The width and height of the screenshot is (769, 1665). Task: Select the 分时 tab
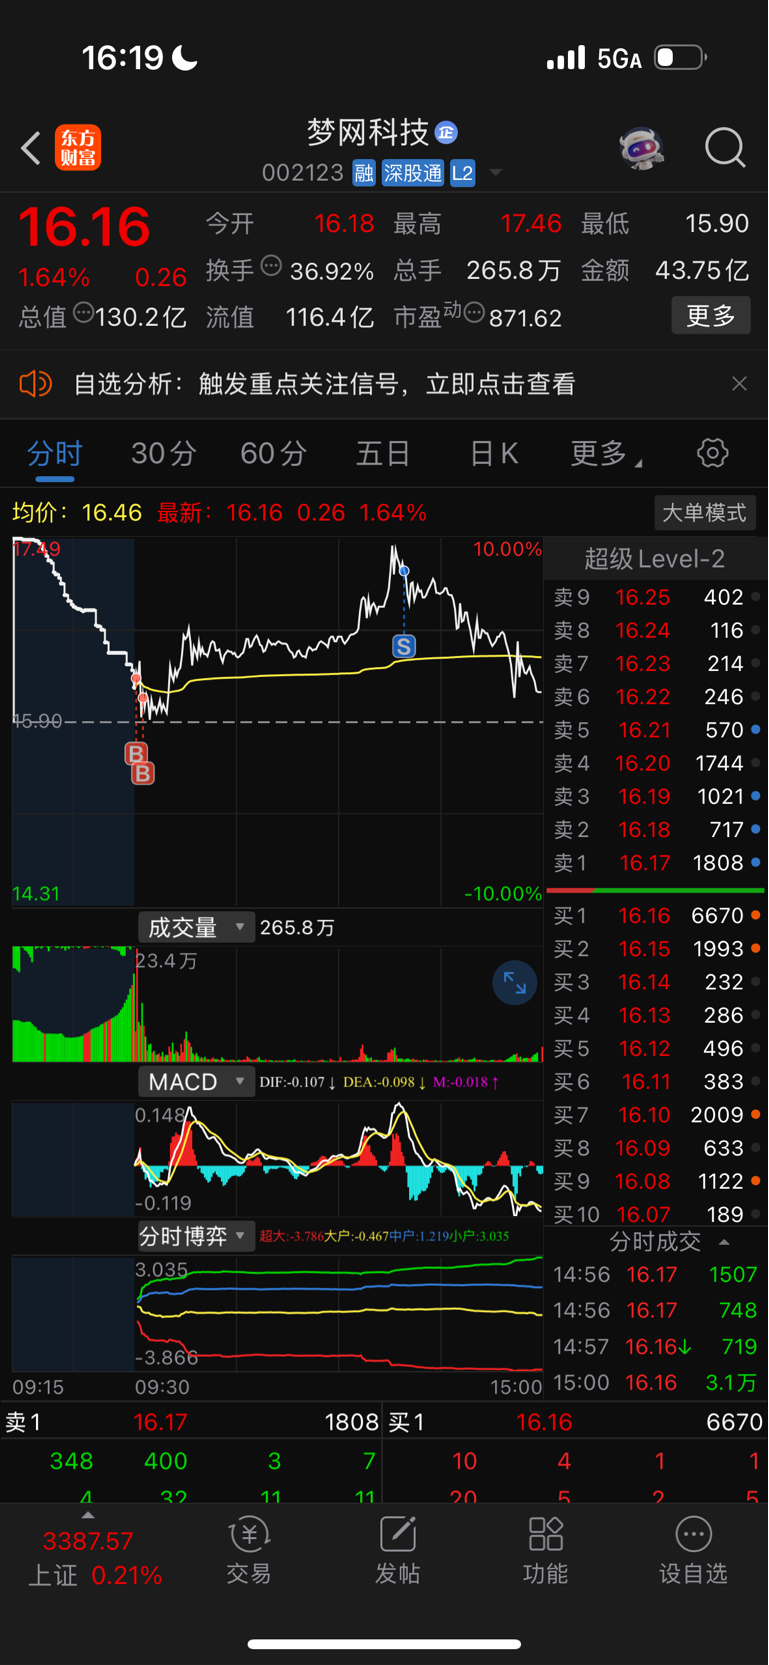54,454
